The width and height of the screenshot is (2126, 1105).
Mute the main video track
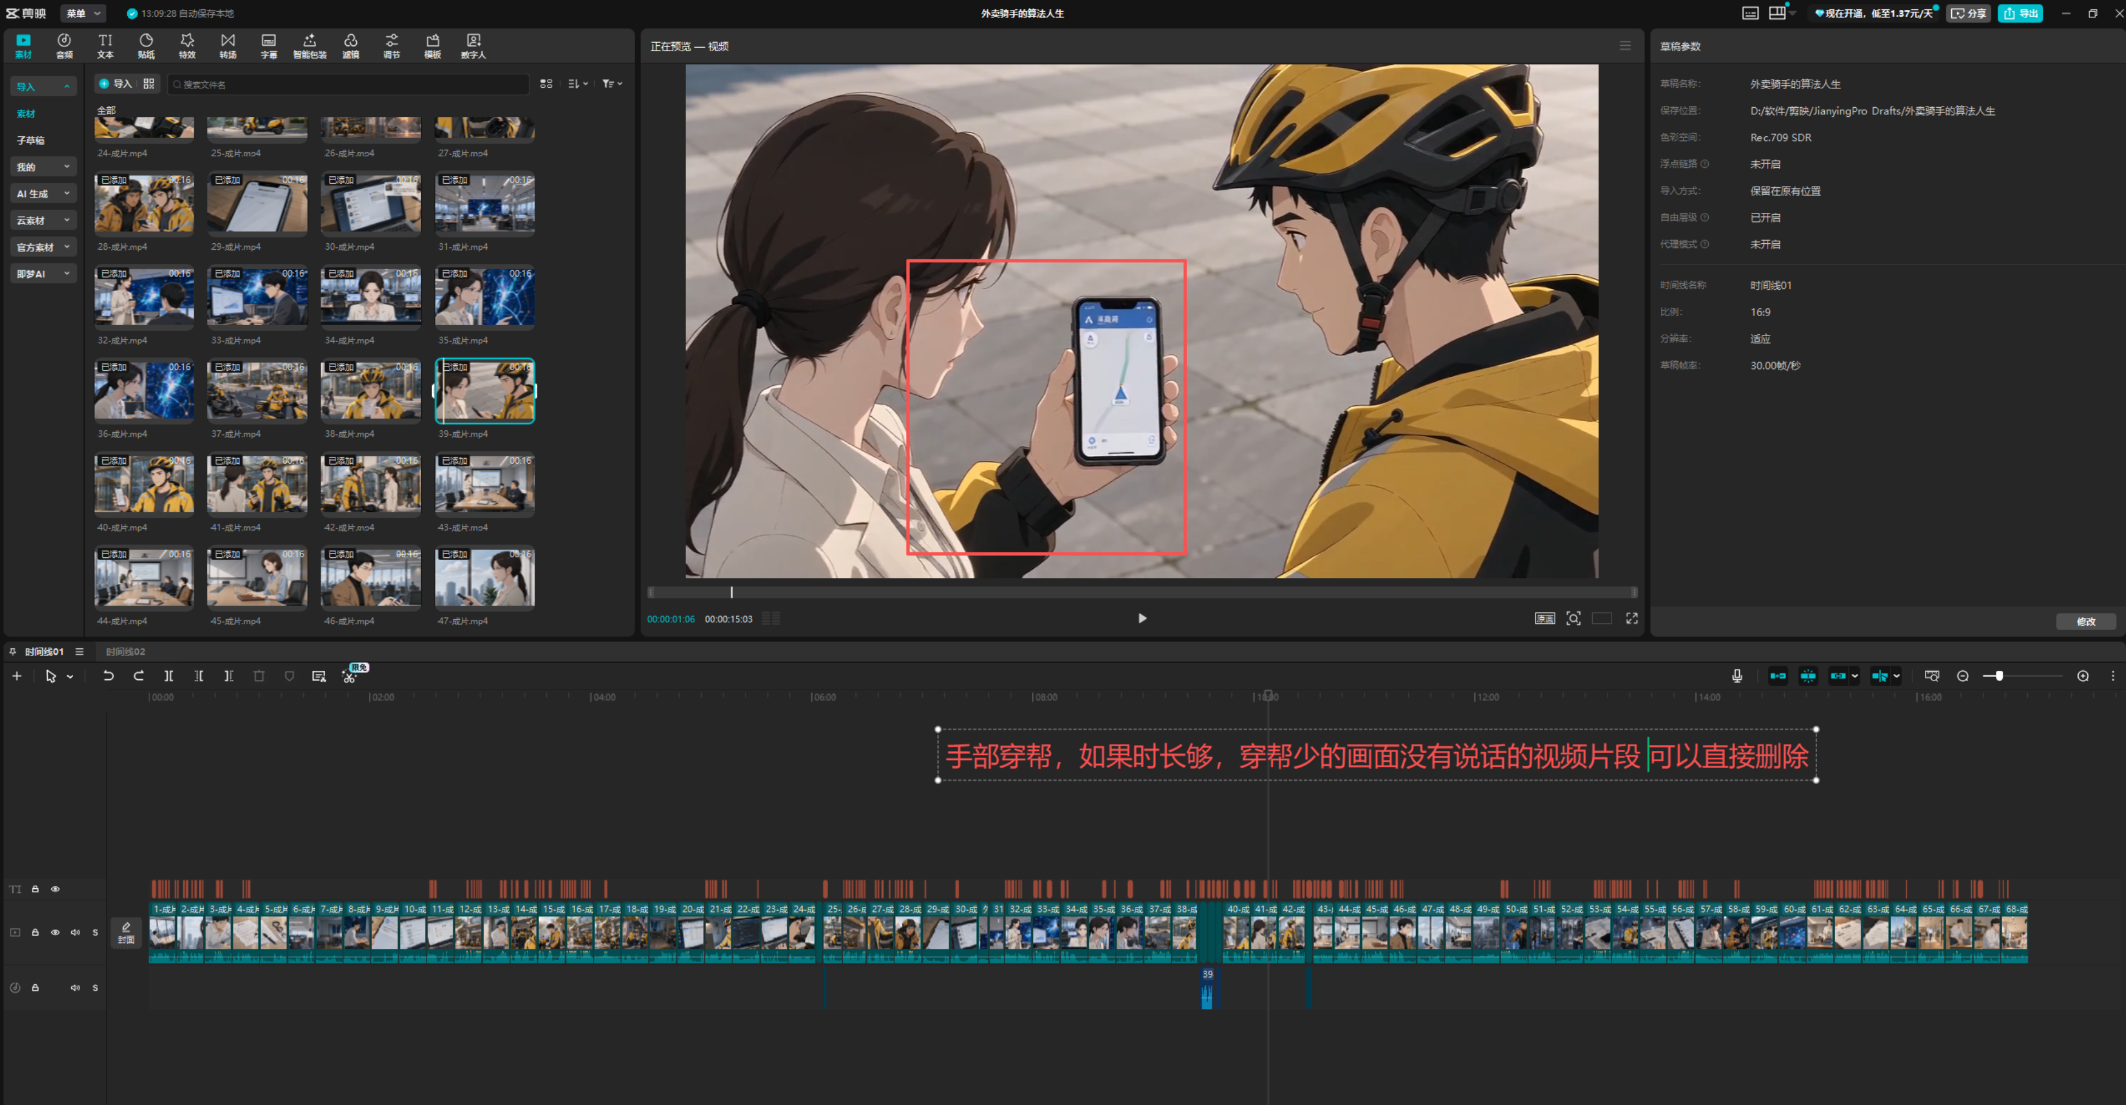click(75, 932)
